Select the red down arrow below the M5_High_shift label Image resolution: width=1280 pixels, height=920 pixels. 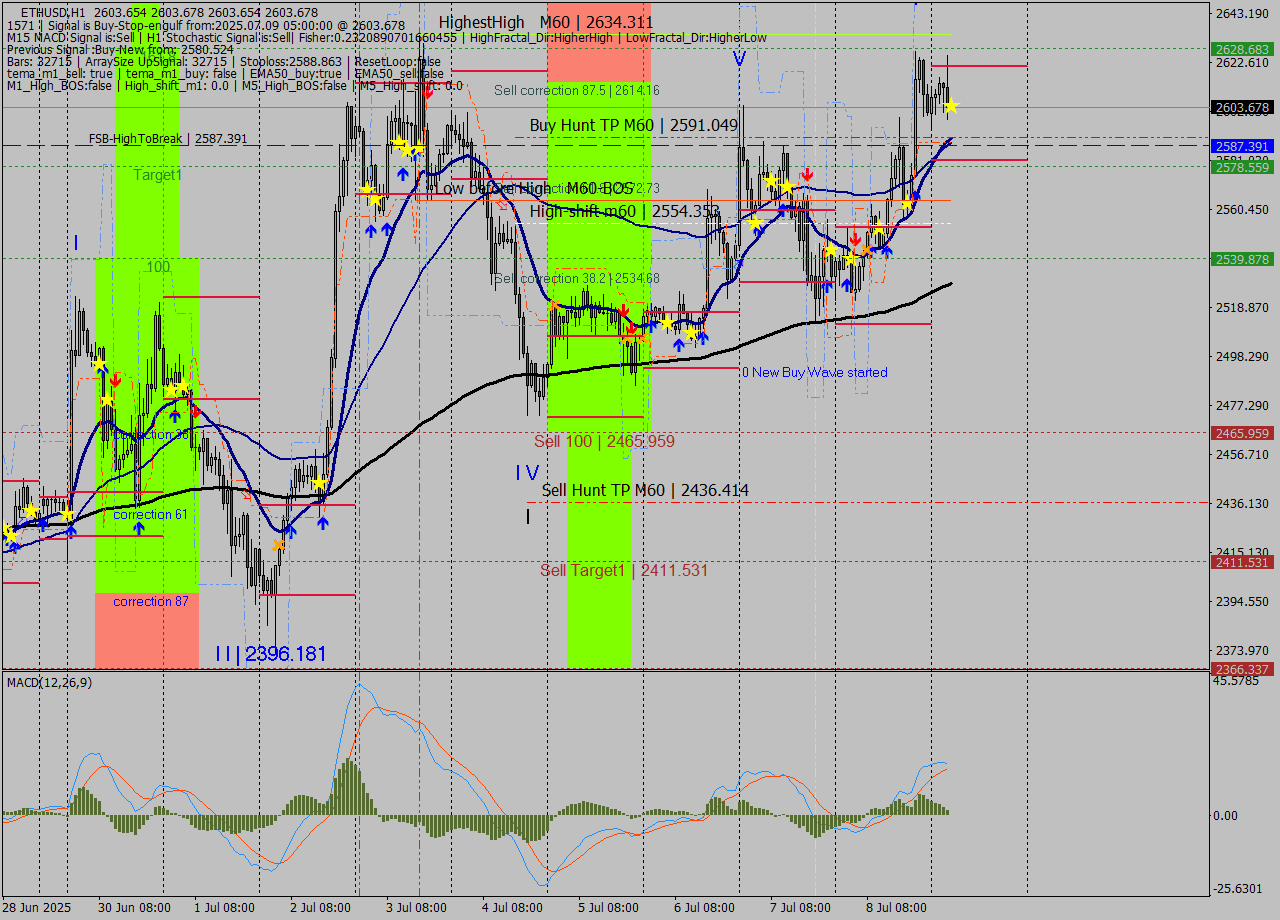[x=428, y=94]
